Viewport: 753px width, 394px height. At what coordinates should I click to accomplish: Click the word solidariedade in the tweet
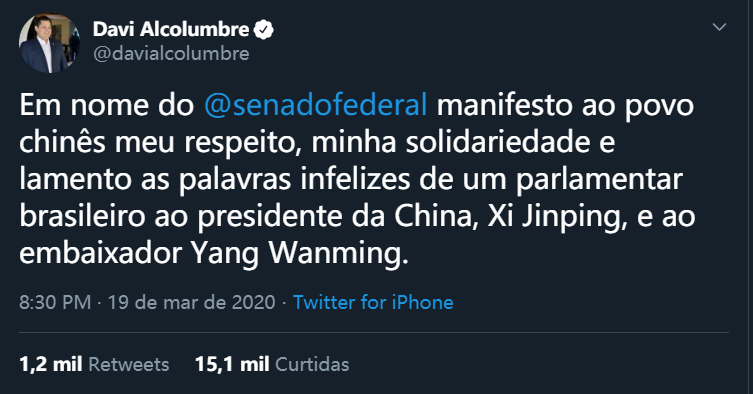pyautogui.click(x=497, y=142)
